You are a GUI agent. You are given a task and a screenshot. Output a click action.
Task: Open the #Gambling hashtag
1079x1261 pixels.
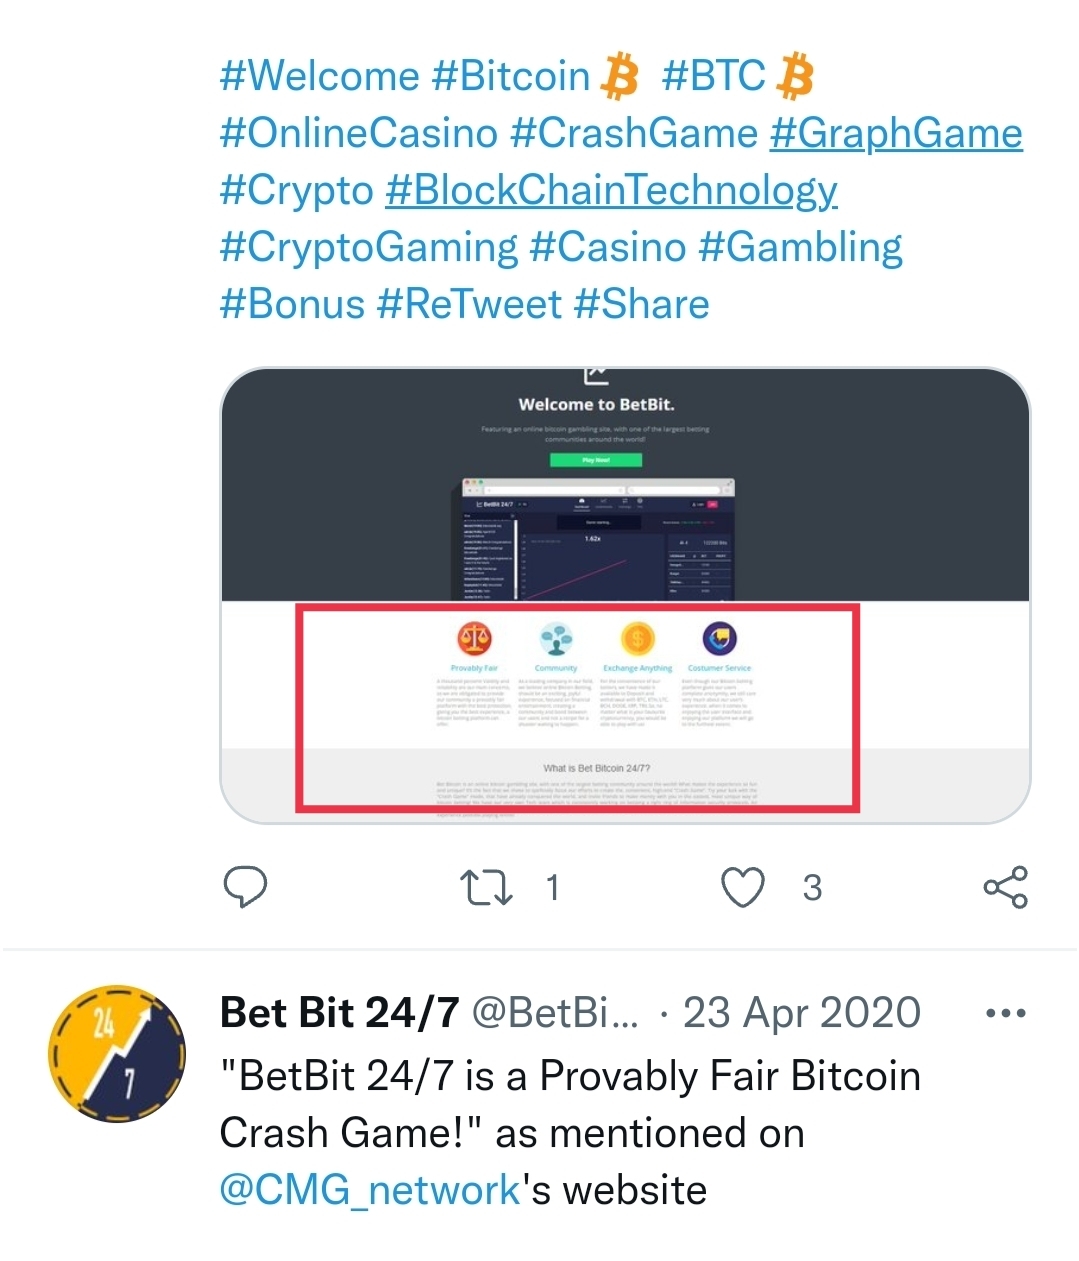point(800,247)
